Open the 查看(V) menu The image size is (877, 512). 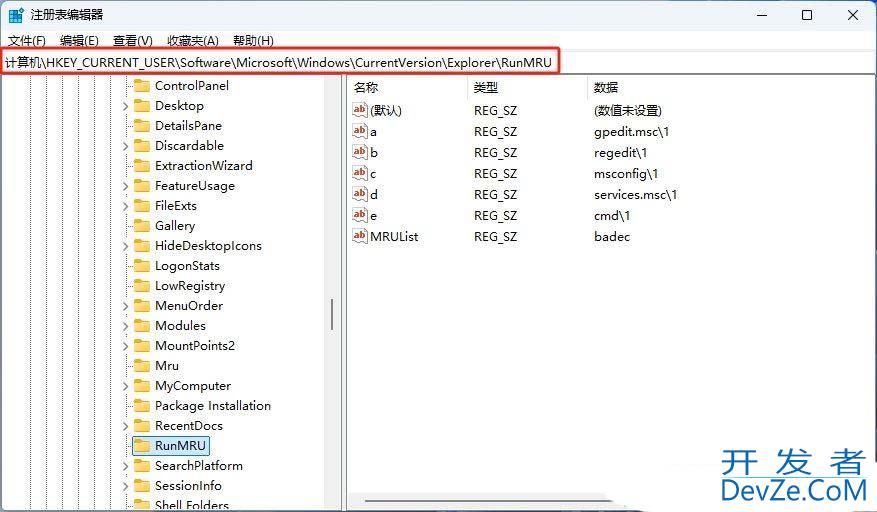click(133, 40)
